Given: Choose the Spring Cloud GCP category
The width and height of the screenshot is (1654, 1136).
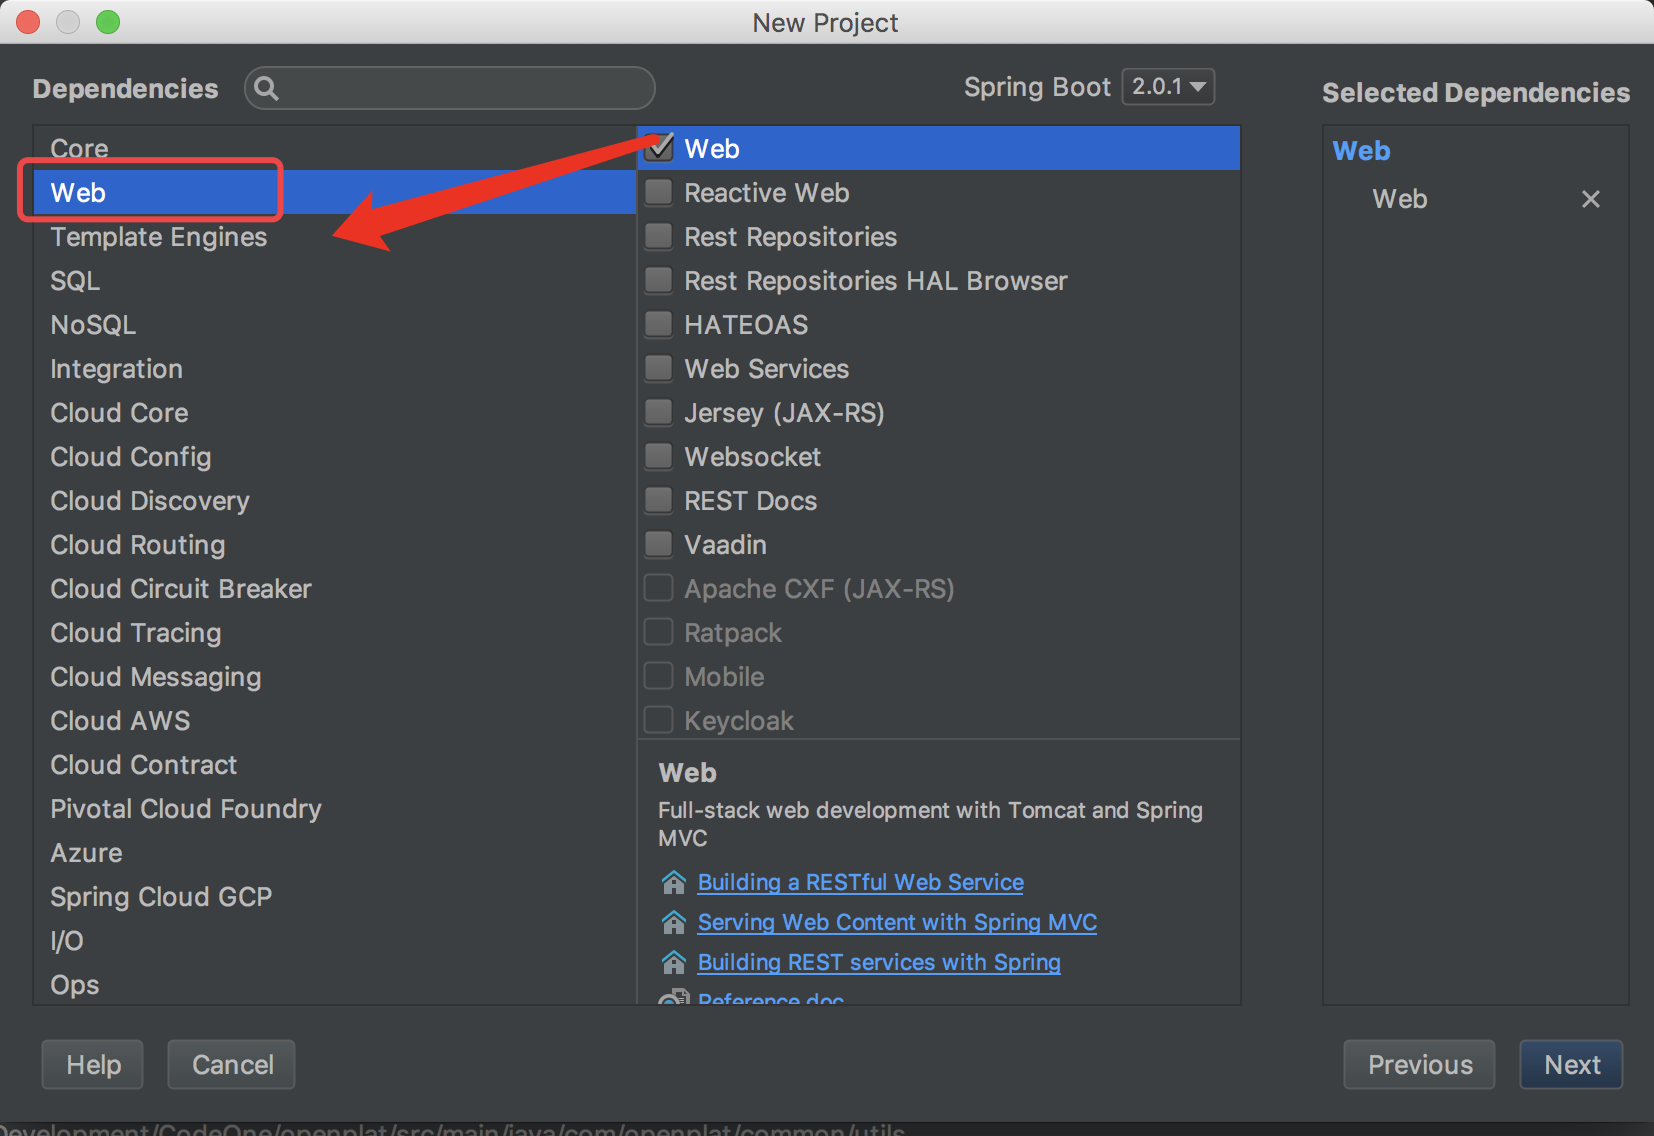Looking at the screenshot, I should (335, 896).
